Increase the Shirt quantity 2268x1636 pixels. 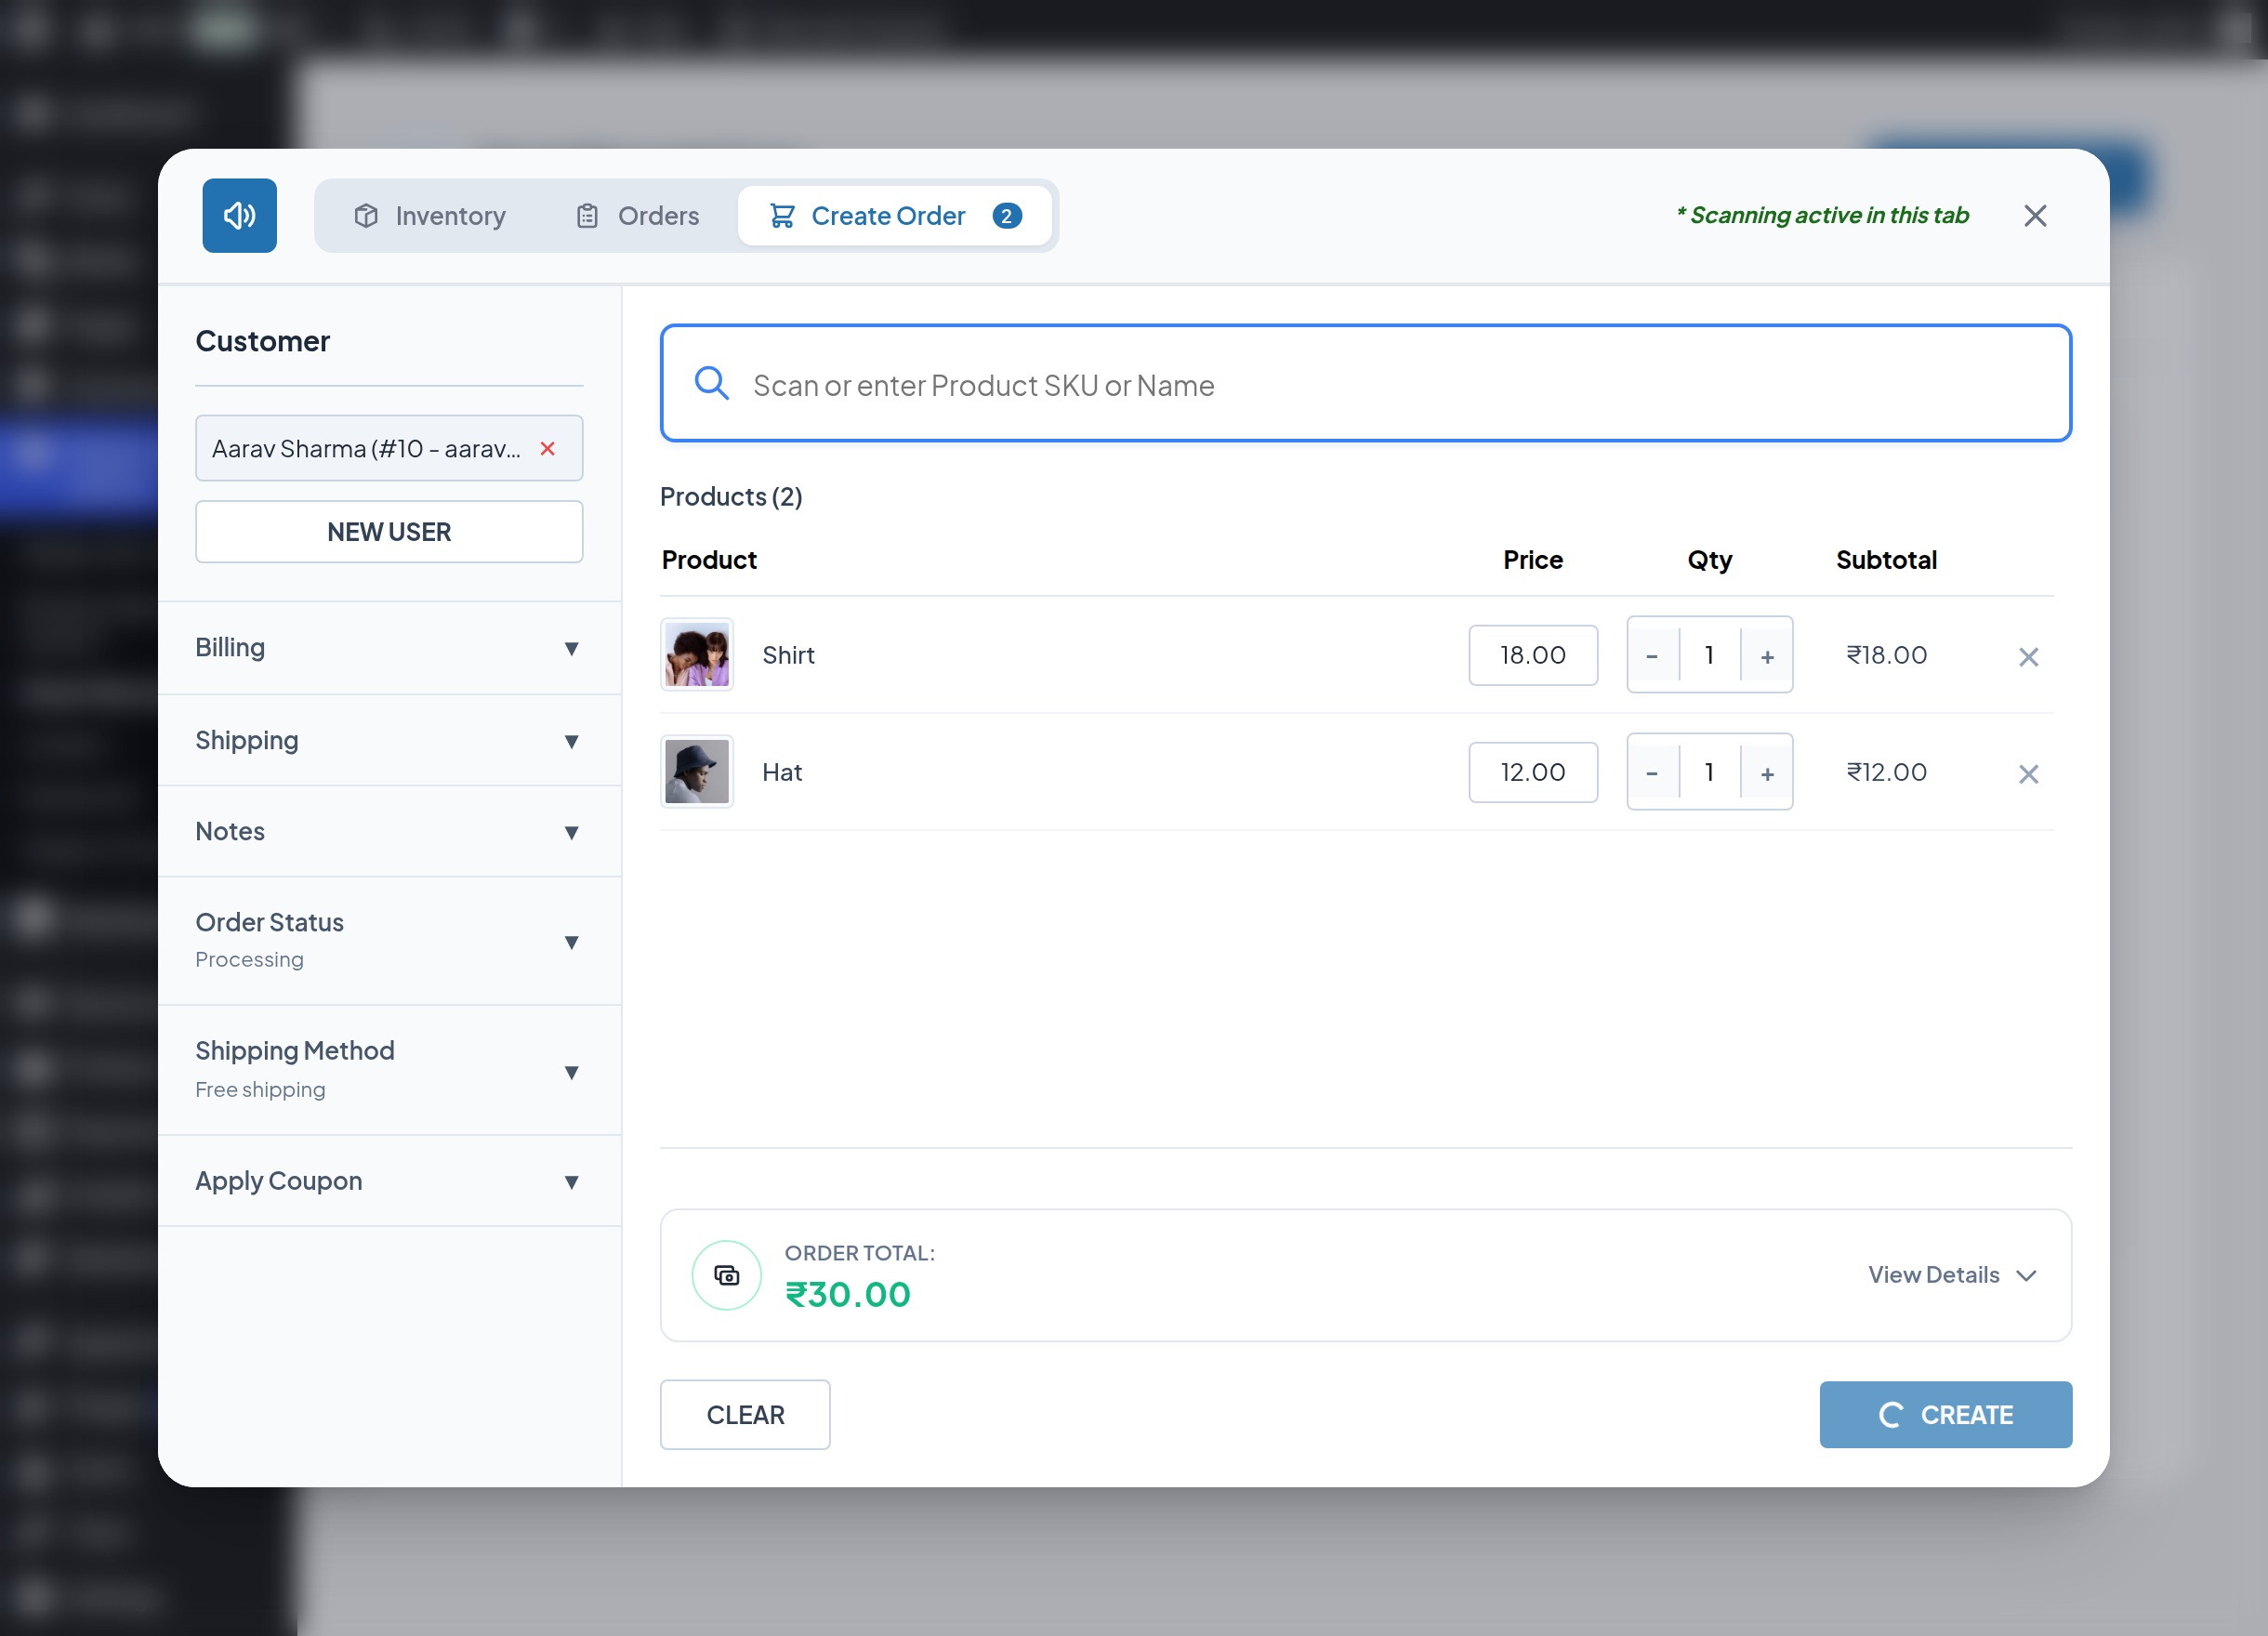(1767, 656)
